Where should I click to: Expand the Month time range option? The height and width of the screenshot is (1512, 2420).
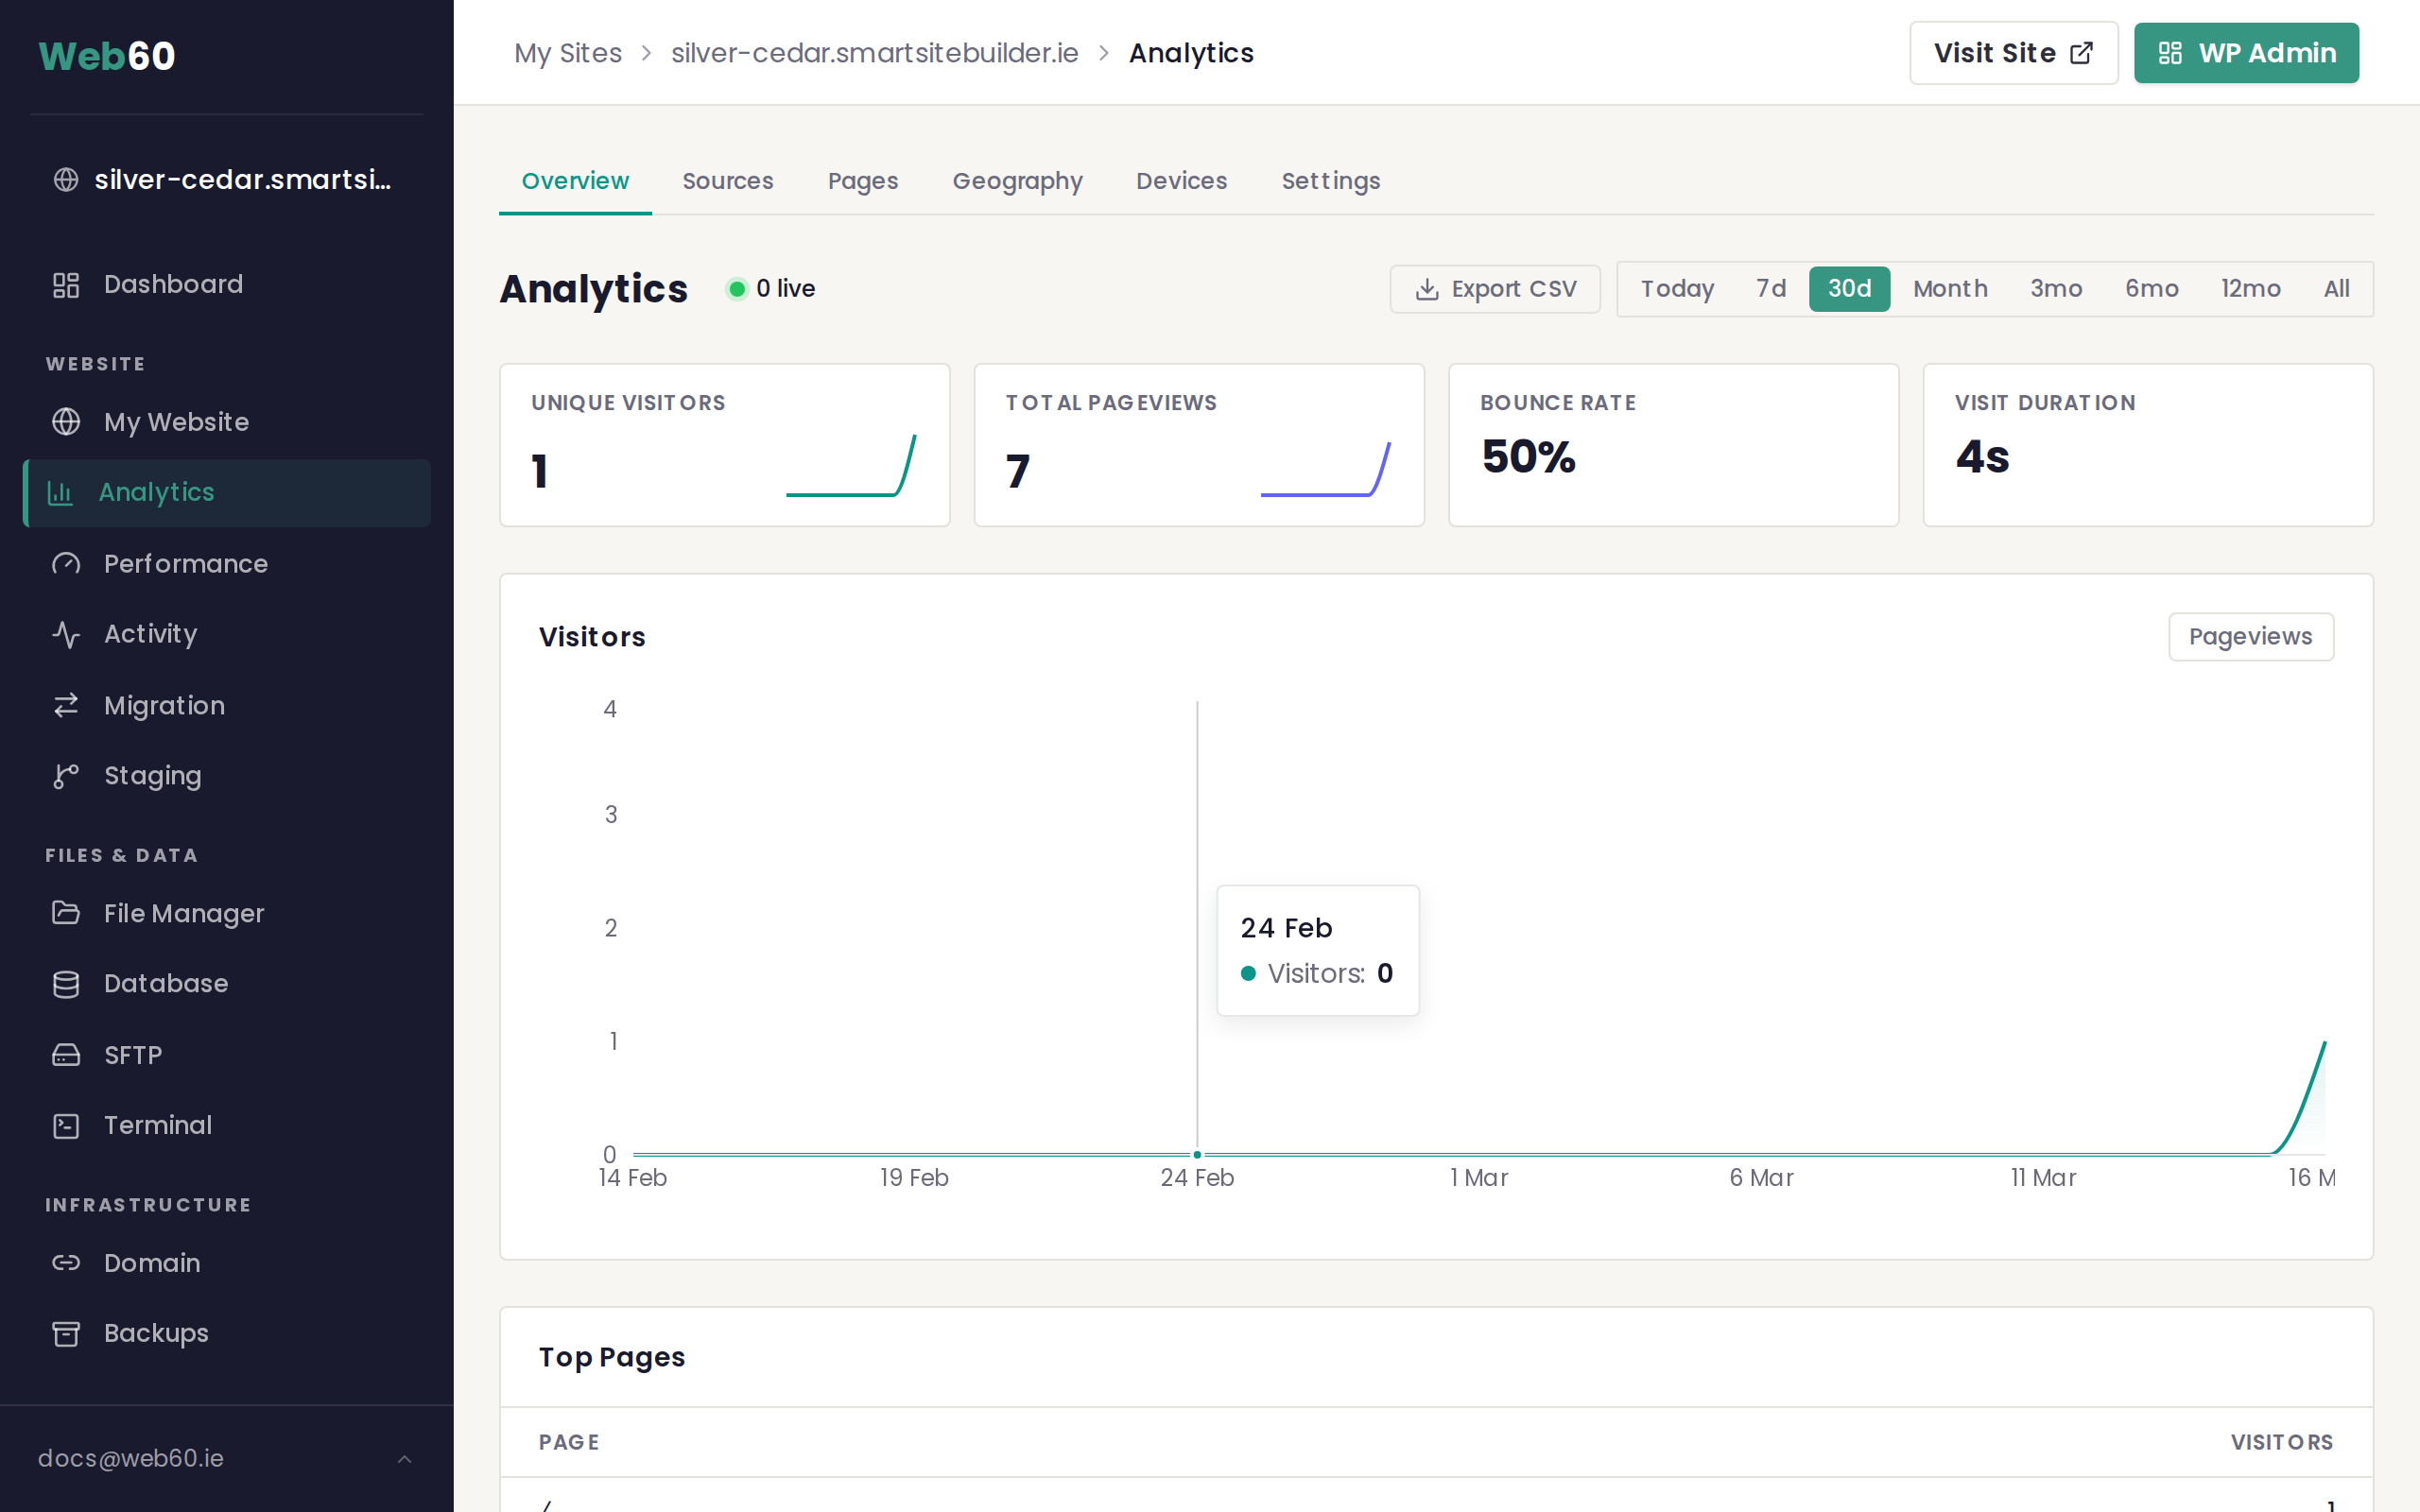point(1949,288)
